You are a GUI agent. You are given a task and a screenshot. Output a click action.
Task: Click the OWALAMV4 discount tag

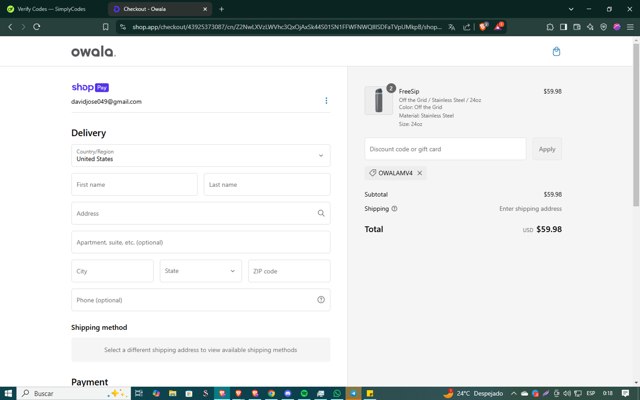(x=395, y=173)
